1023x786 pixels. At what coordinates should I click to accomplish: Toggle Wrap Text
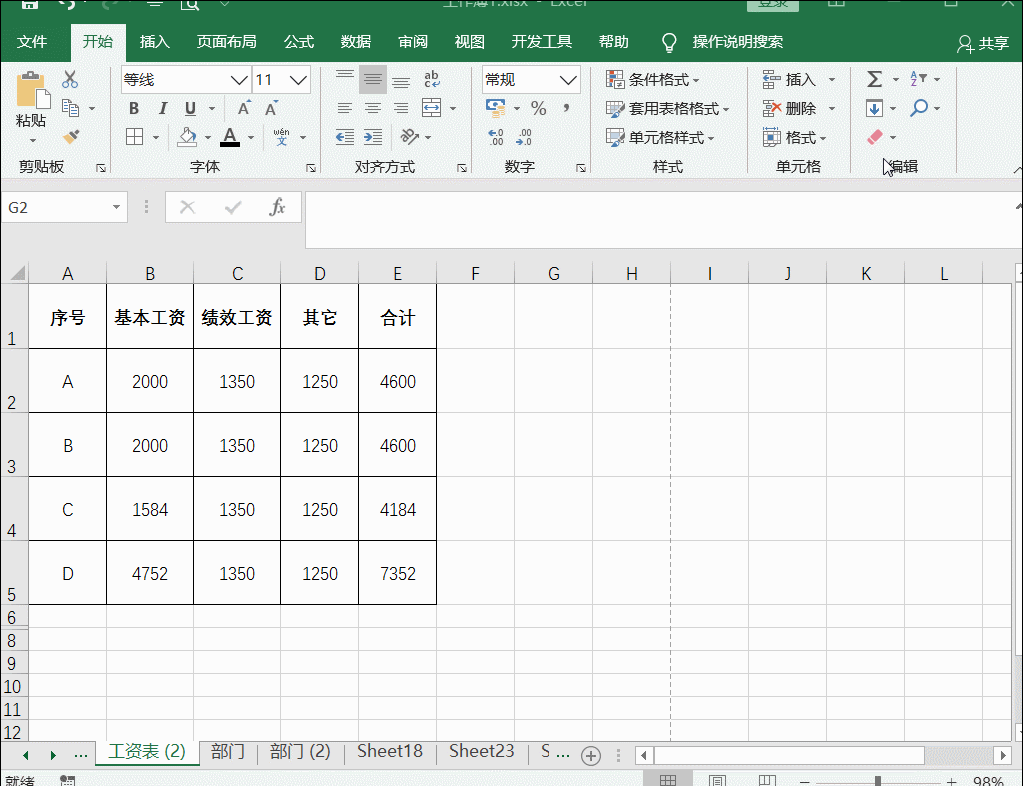pyautogui.click(x=432, y=80)
